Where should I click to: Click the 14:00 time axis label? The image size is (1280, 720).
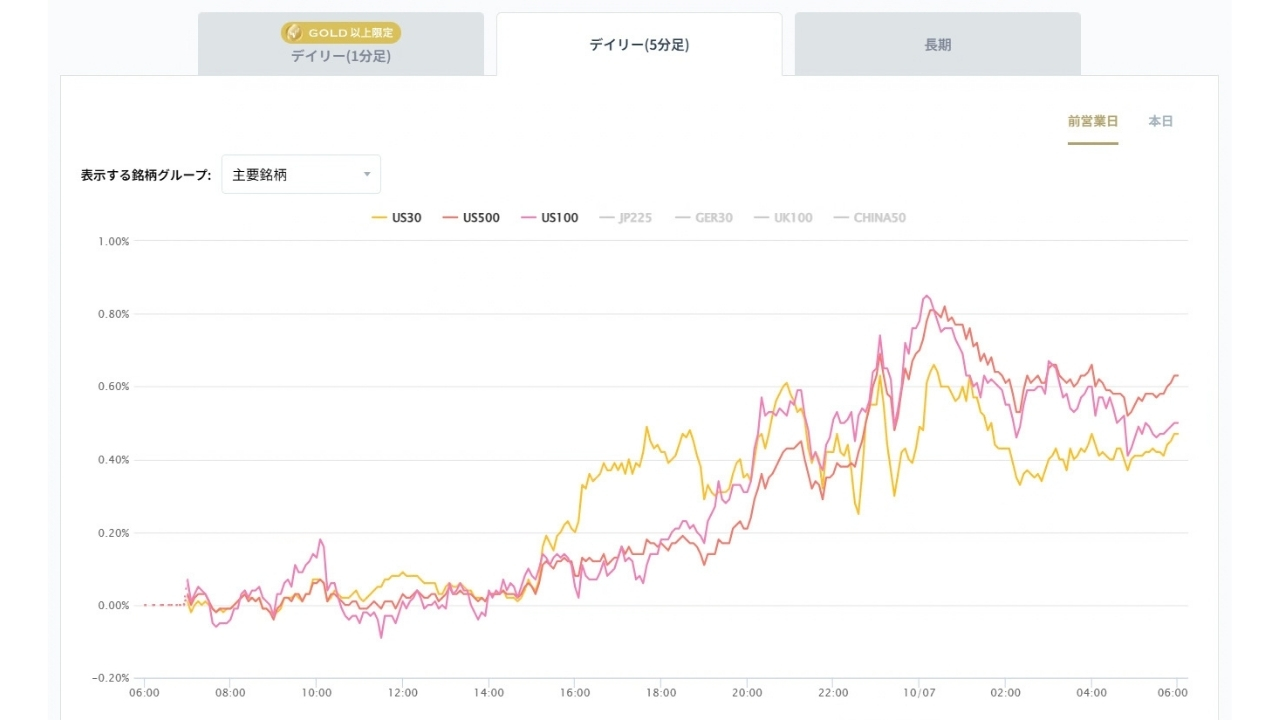tap(489, 692)
